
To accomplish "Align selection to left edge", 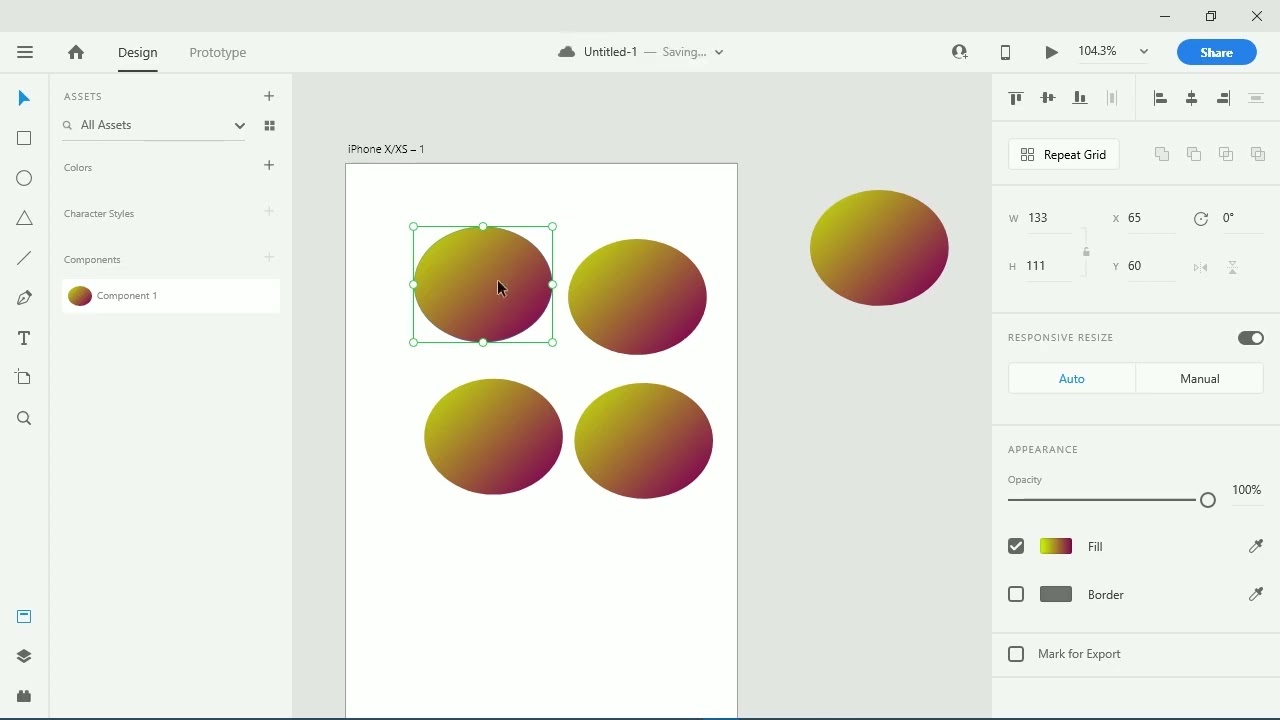I will [1160, 98].
